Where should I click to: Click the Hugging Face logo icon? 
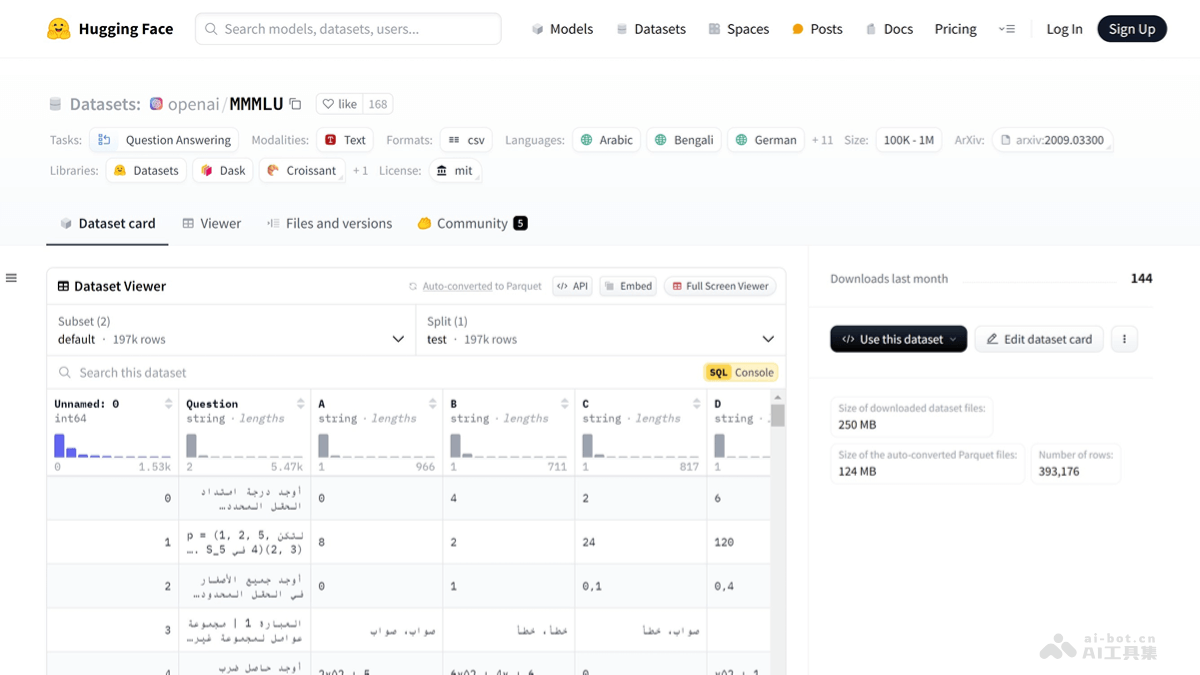59,29
